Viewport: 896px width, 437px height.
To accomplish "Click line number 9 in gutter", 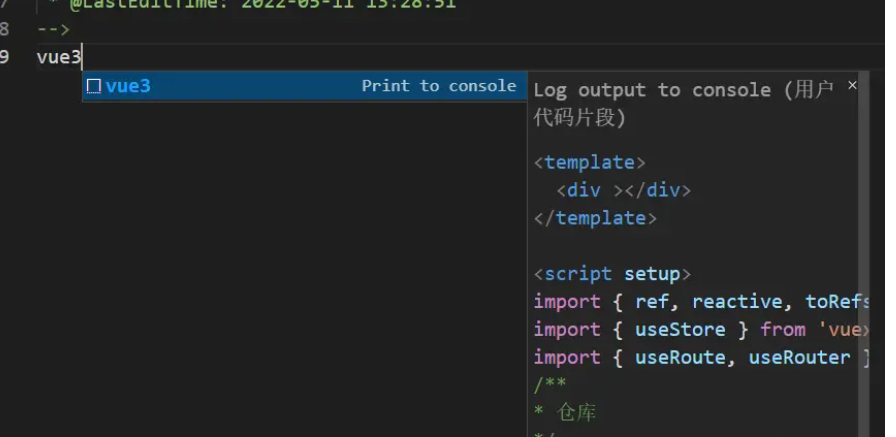I will pos(5,57).
